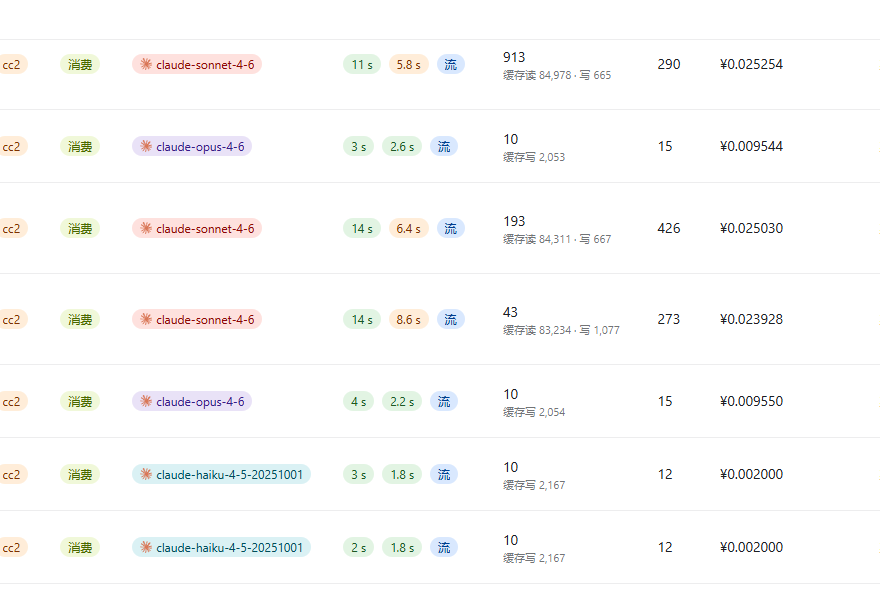The height and width of the screenshot is (605, 880).
Task: Click the 流 stream badge in the ¥0.009550 row
Action: click(x=444, y=401)
